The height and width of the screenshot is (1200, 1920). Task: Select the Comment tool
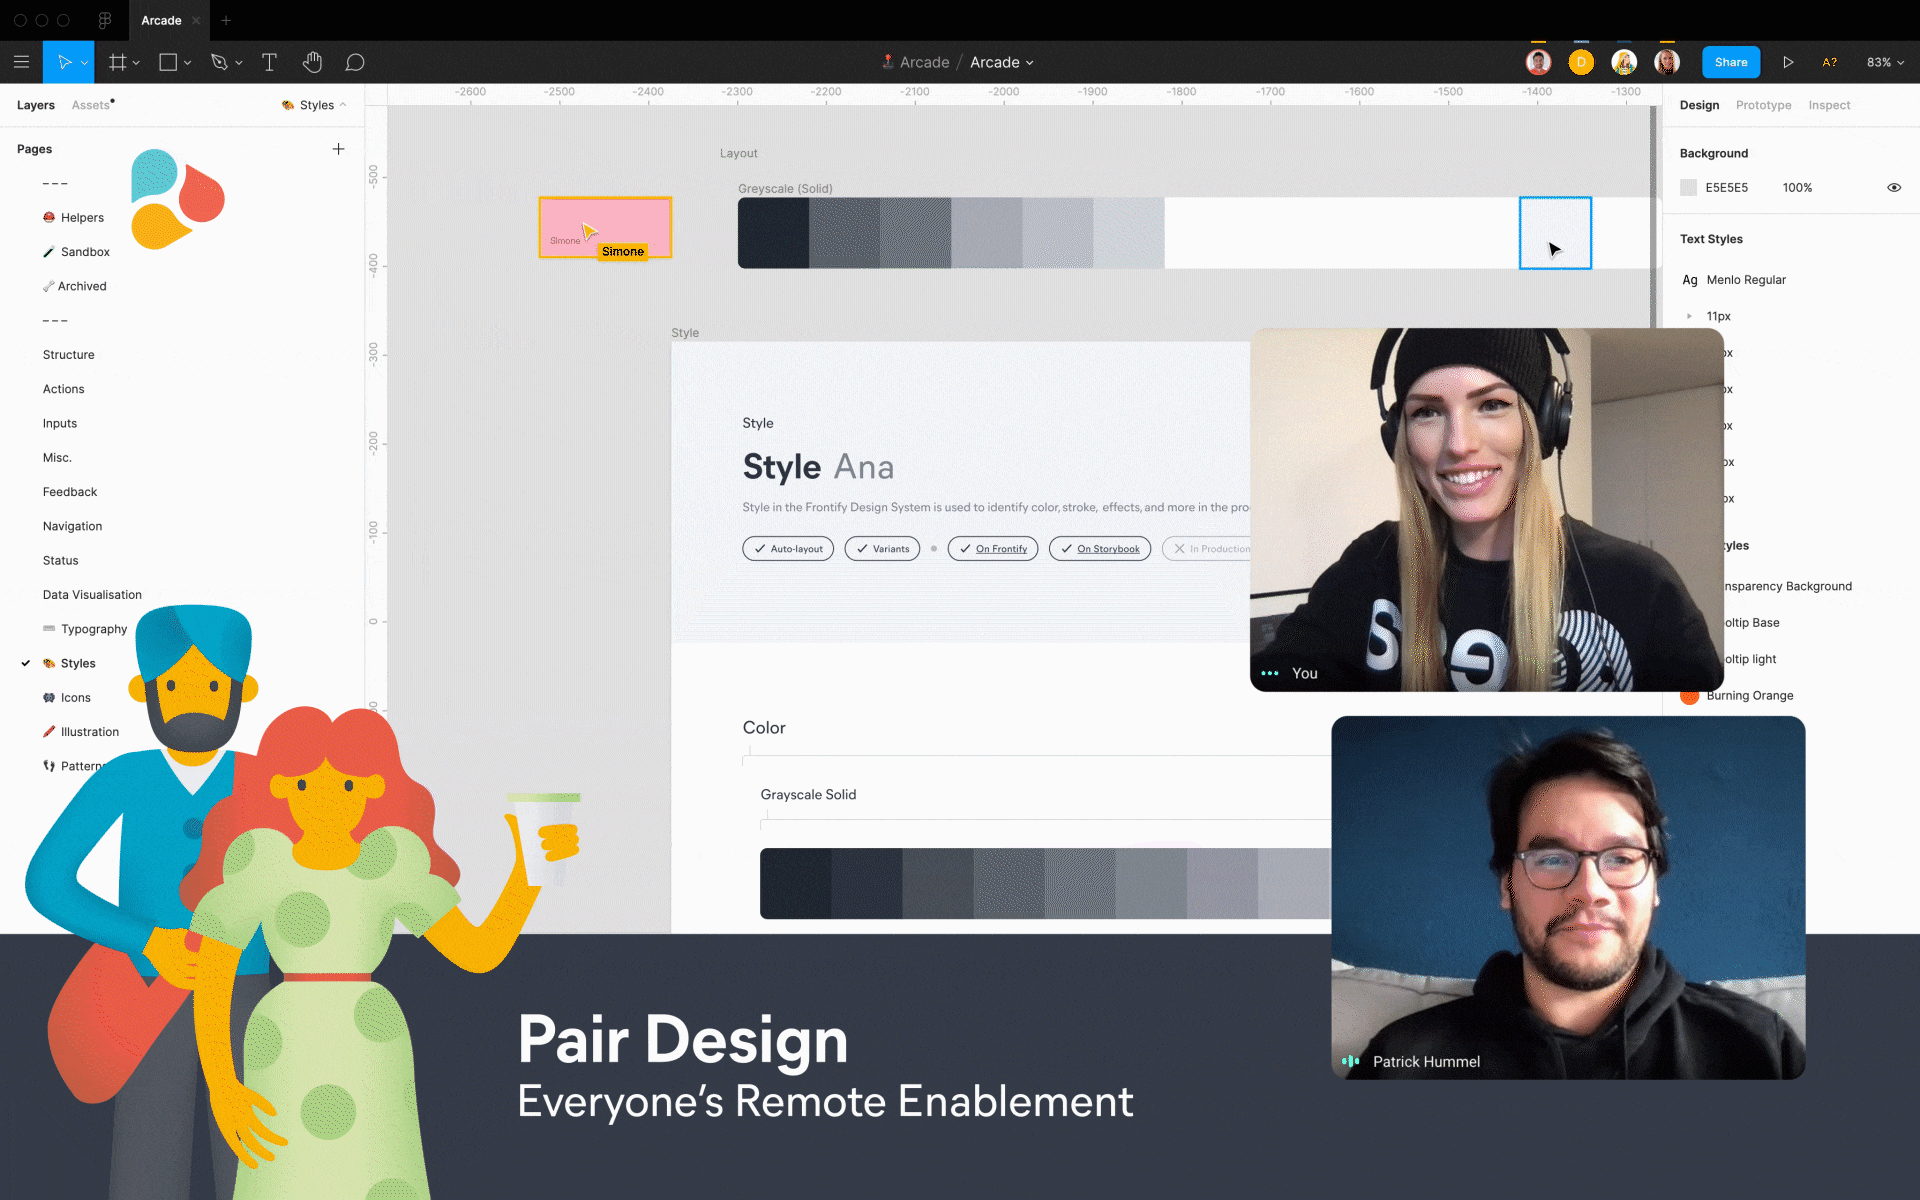tap(354, 62)
